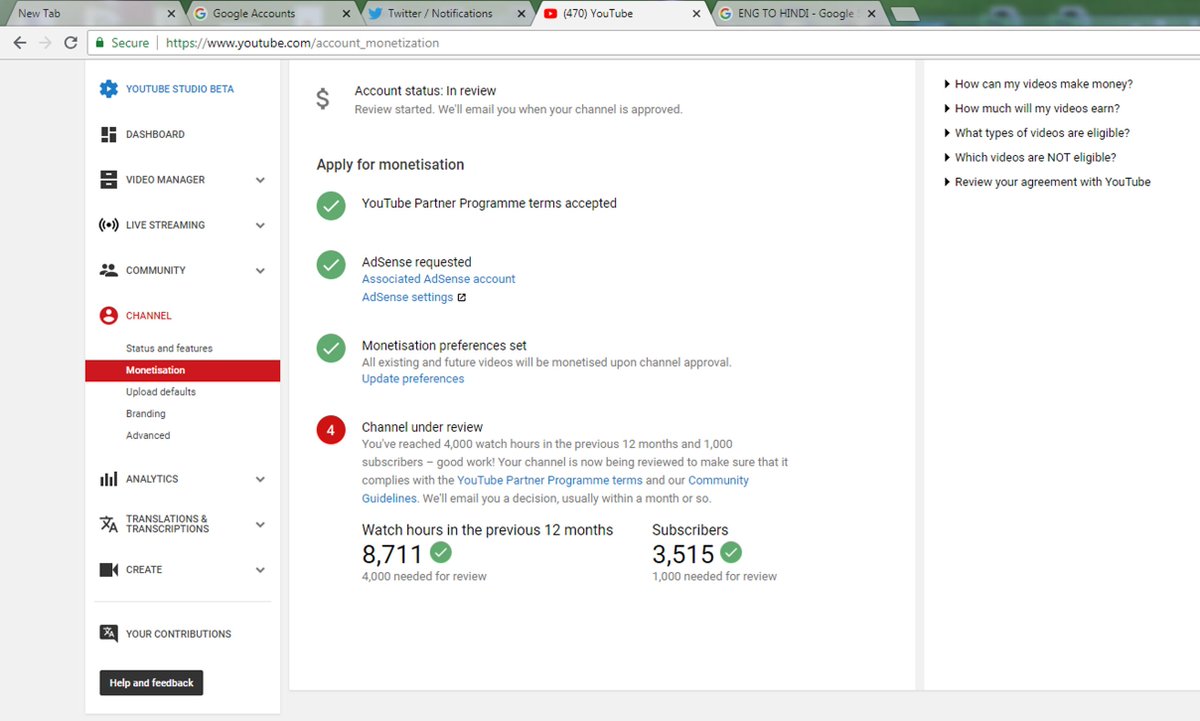Image resolution: width=1200 pixels, height=721 pixels.
Task: Click the Community people icon
Action: coord(109,270)
